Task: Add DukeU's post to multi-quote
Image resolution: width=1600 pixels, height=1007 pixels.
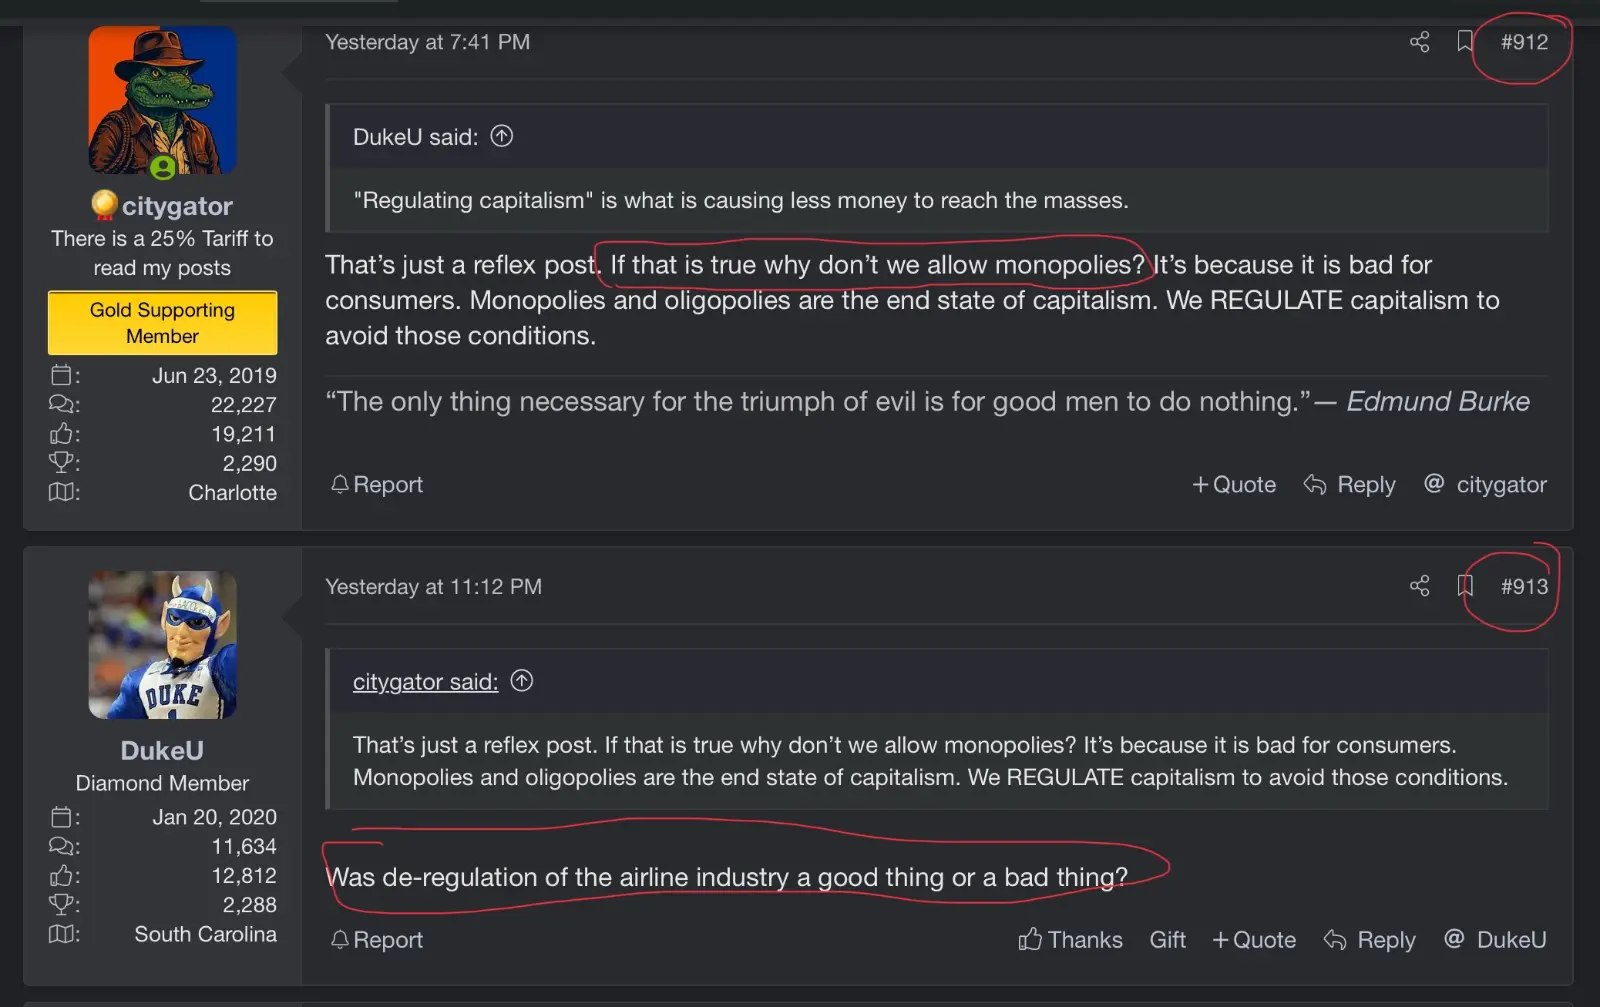Action: click(1254, 940)
